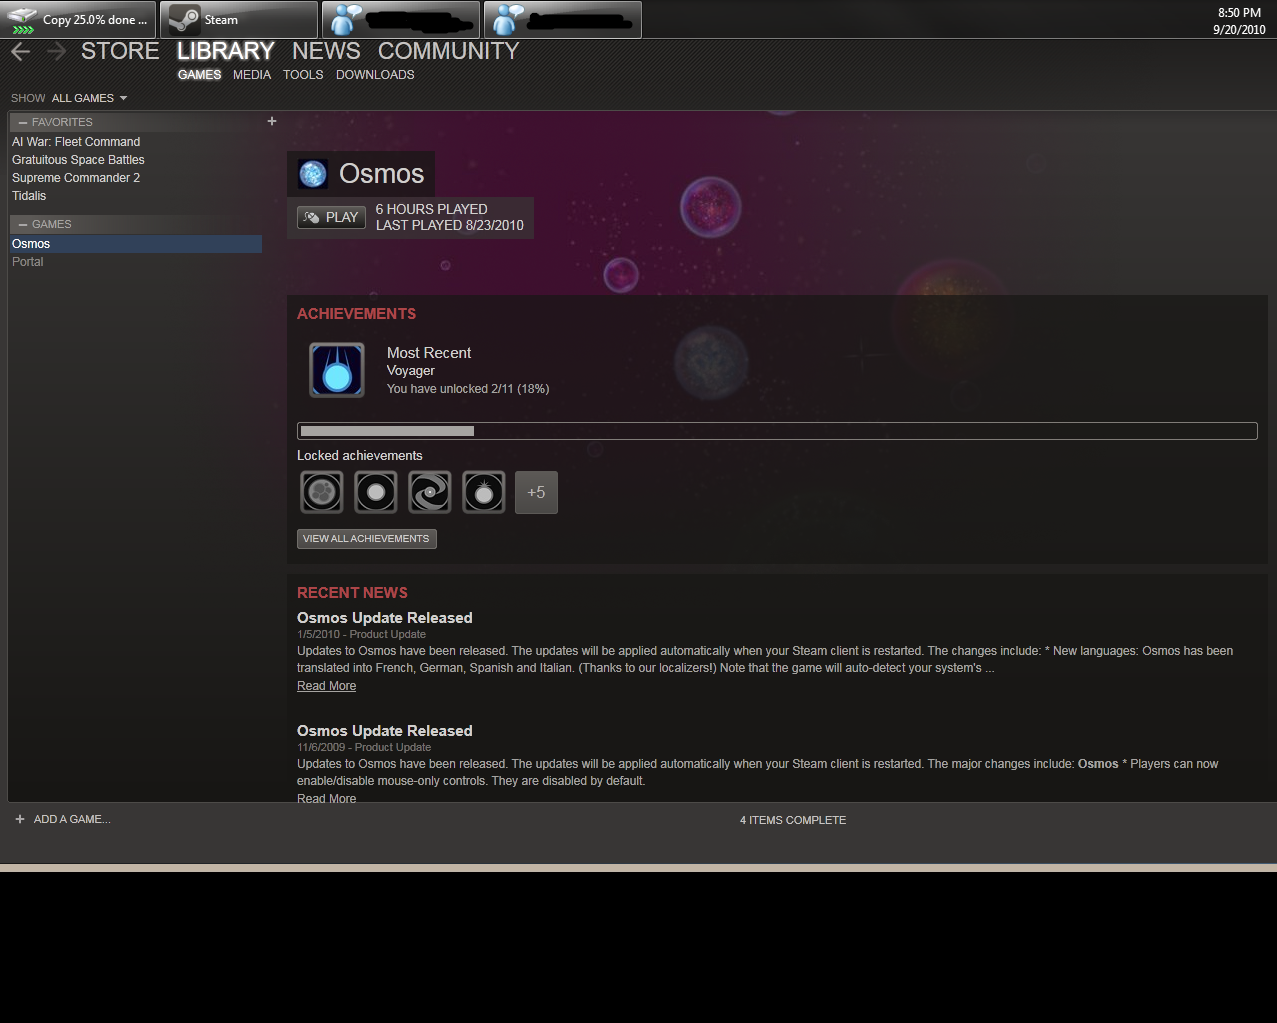
Task: Click the forward navigation arrow
Action: pos(56,52)
